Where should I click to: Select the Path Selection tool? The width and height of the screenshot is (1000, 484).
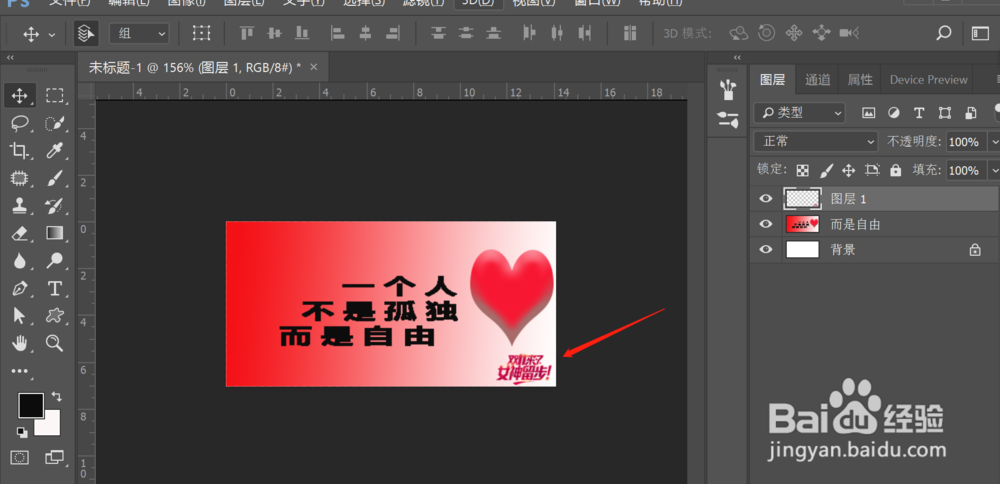(x=19, y=316)
